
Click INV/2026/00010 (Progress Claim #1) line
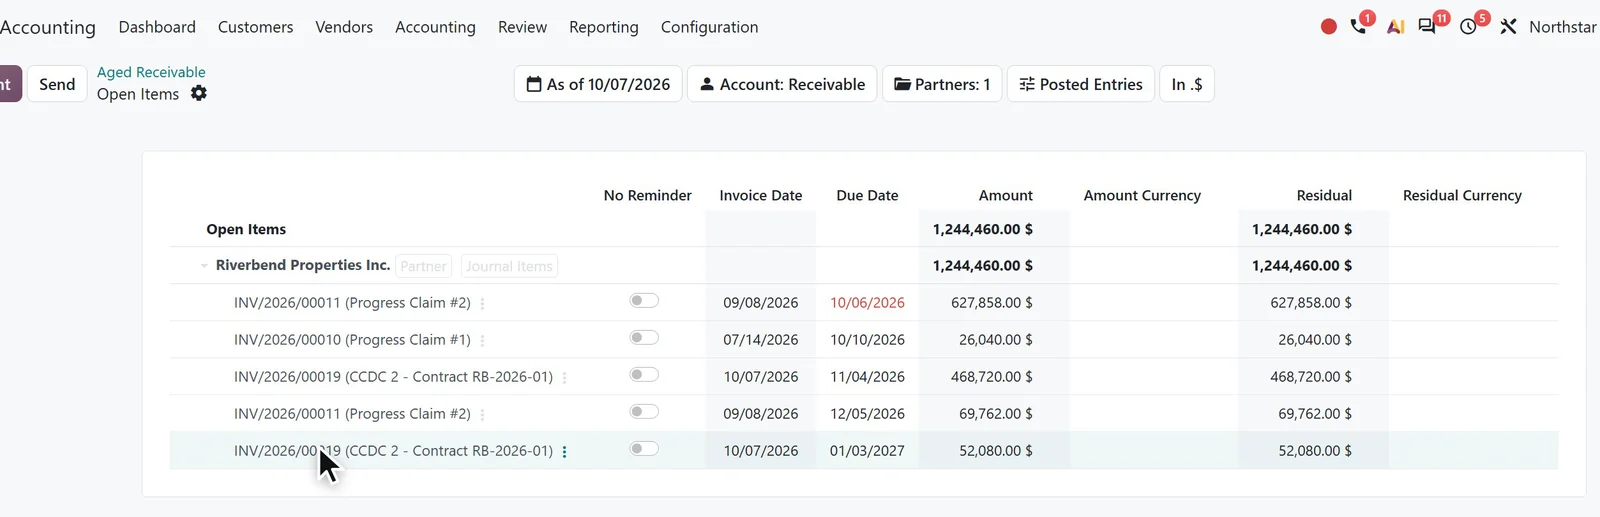pyautogui.click(x=352, y=340)
